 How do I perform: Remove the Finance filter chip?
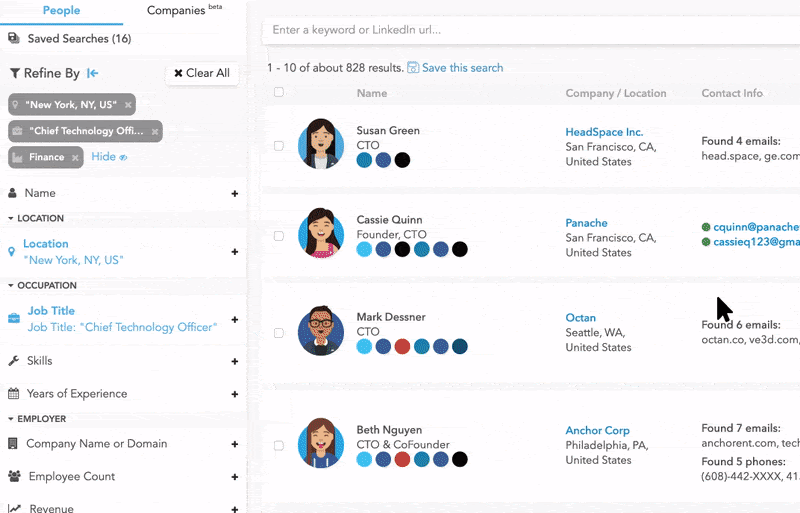click(75, 158)
